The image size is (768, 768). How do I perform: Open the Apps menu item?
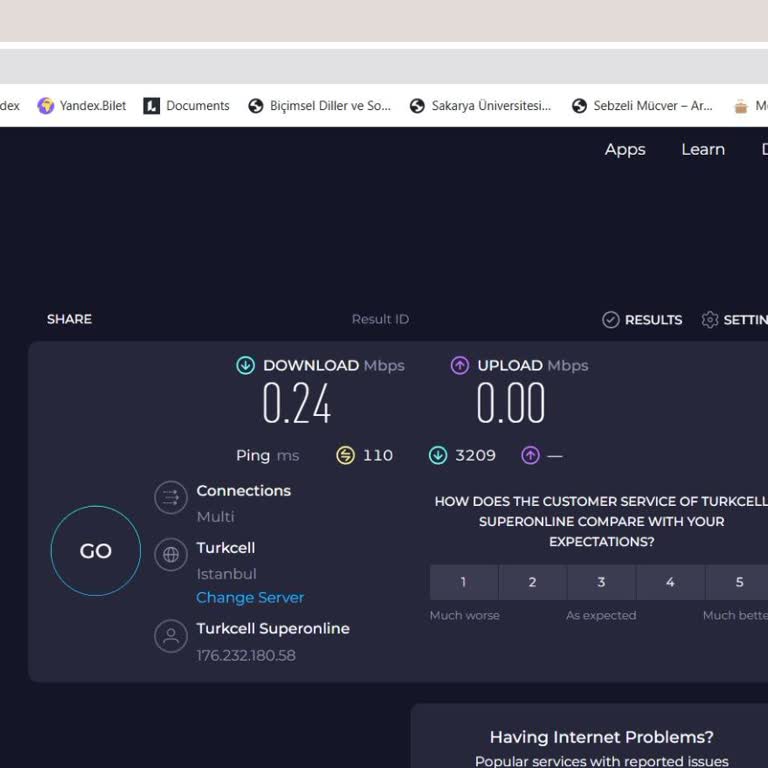(x=625, y=149)
